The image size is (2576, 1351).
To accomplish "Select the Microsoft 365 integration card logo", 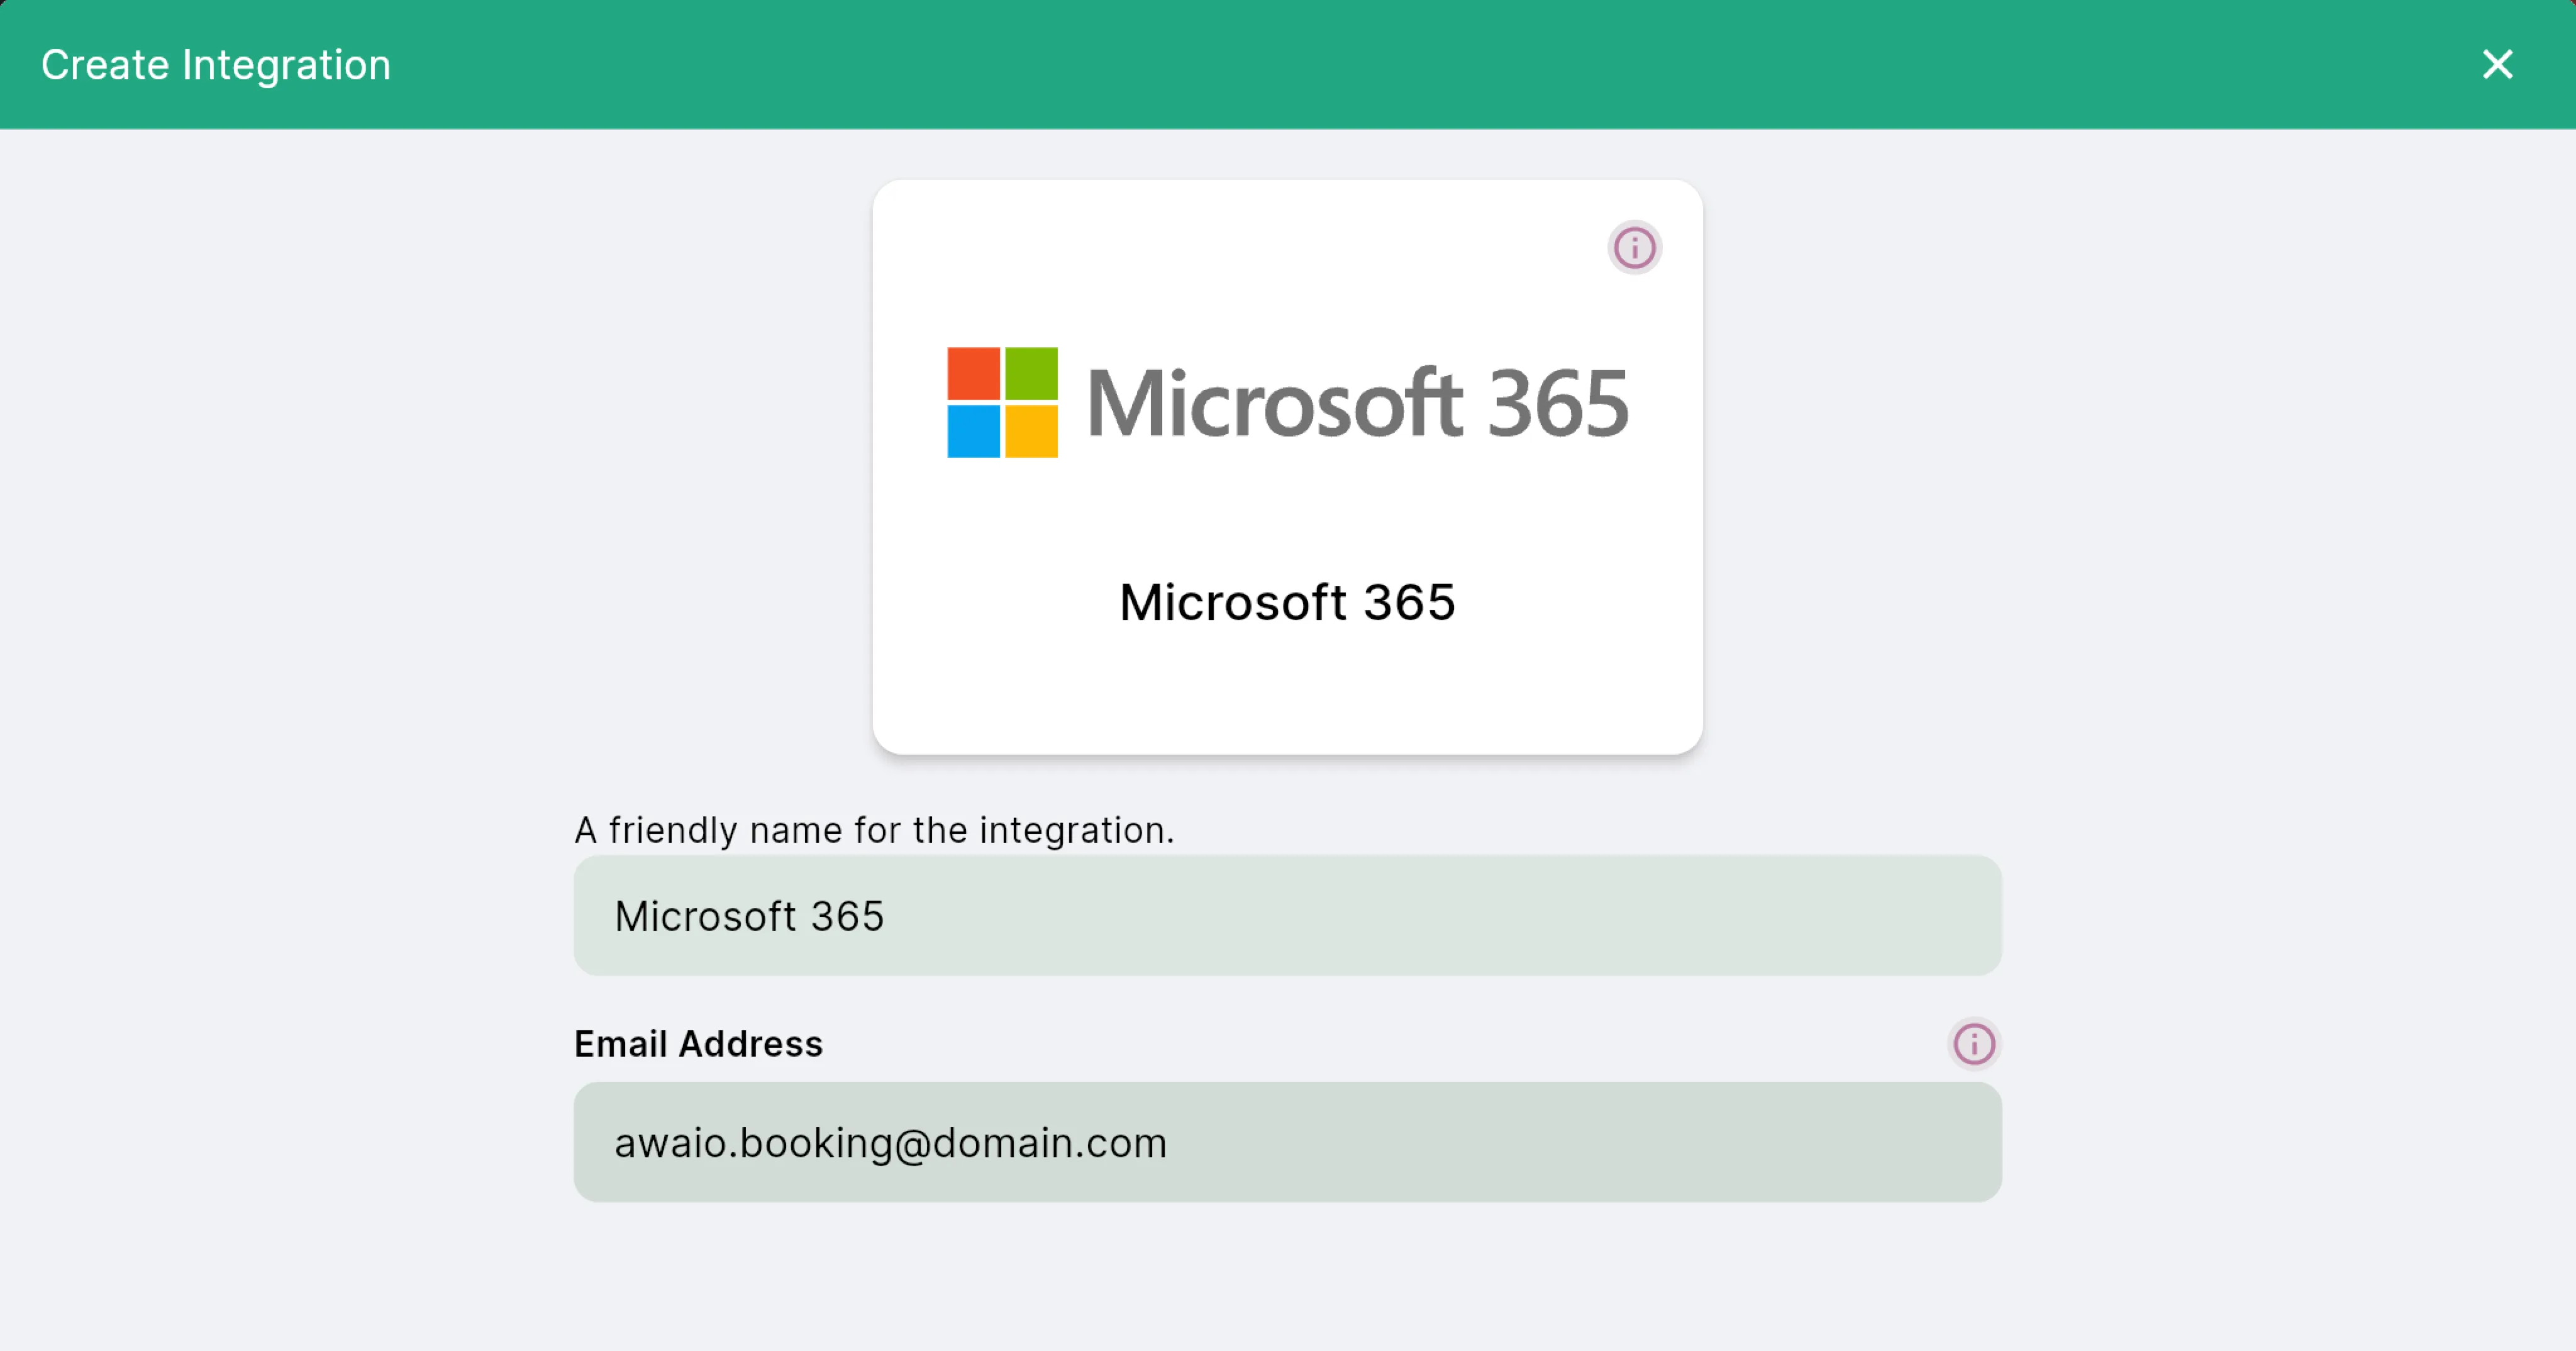I will (1287, 403).
